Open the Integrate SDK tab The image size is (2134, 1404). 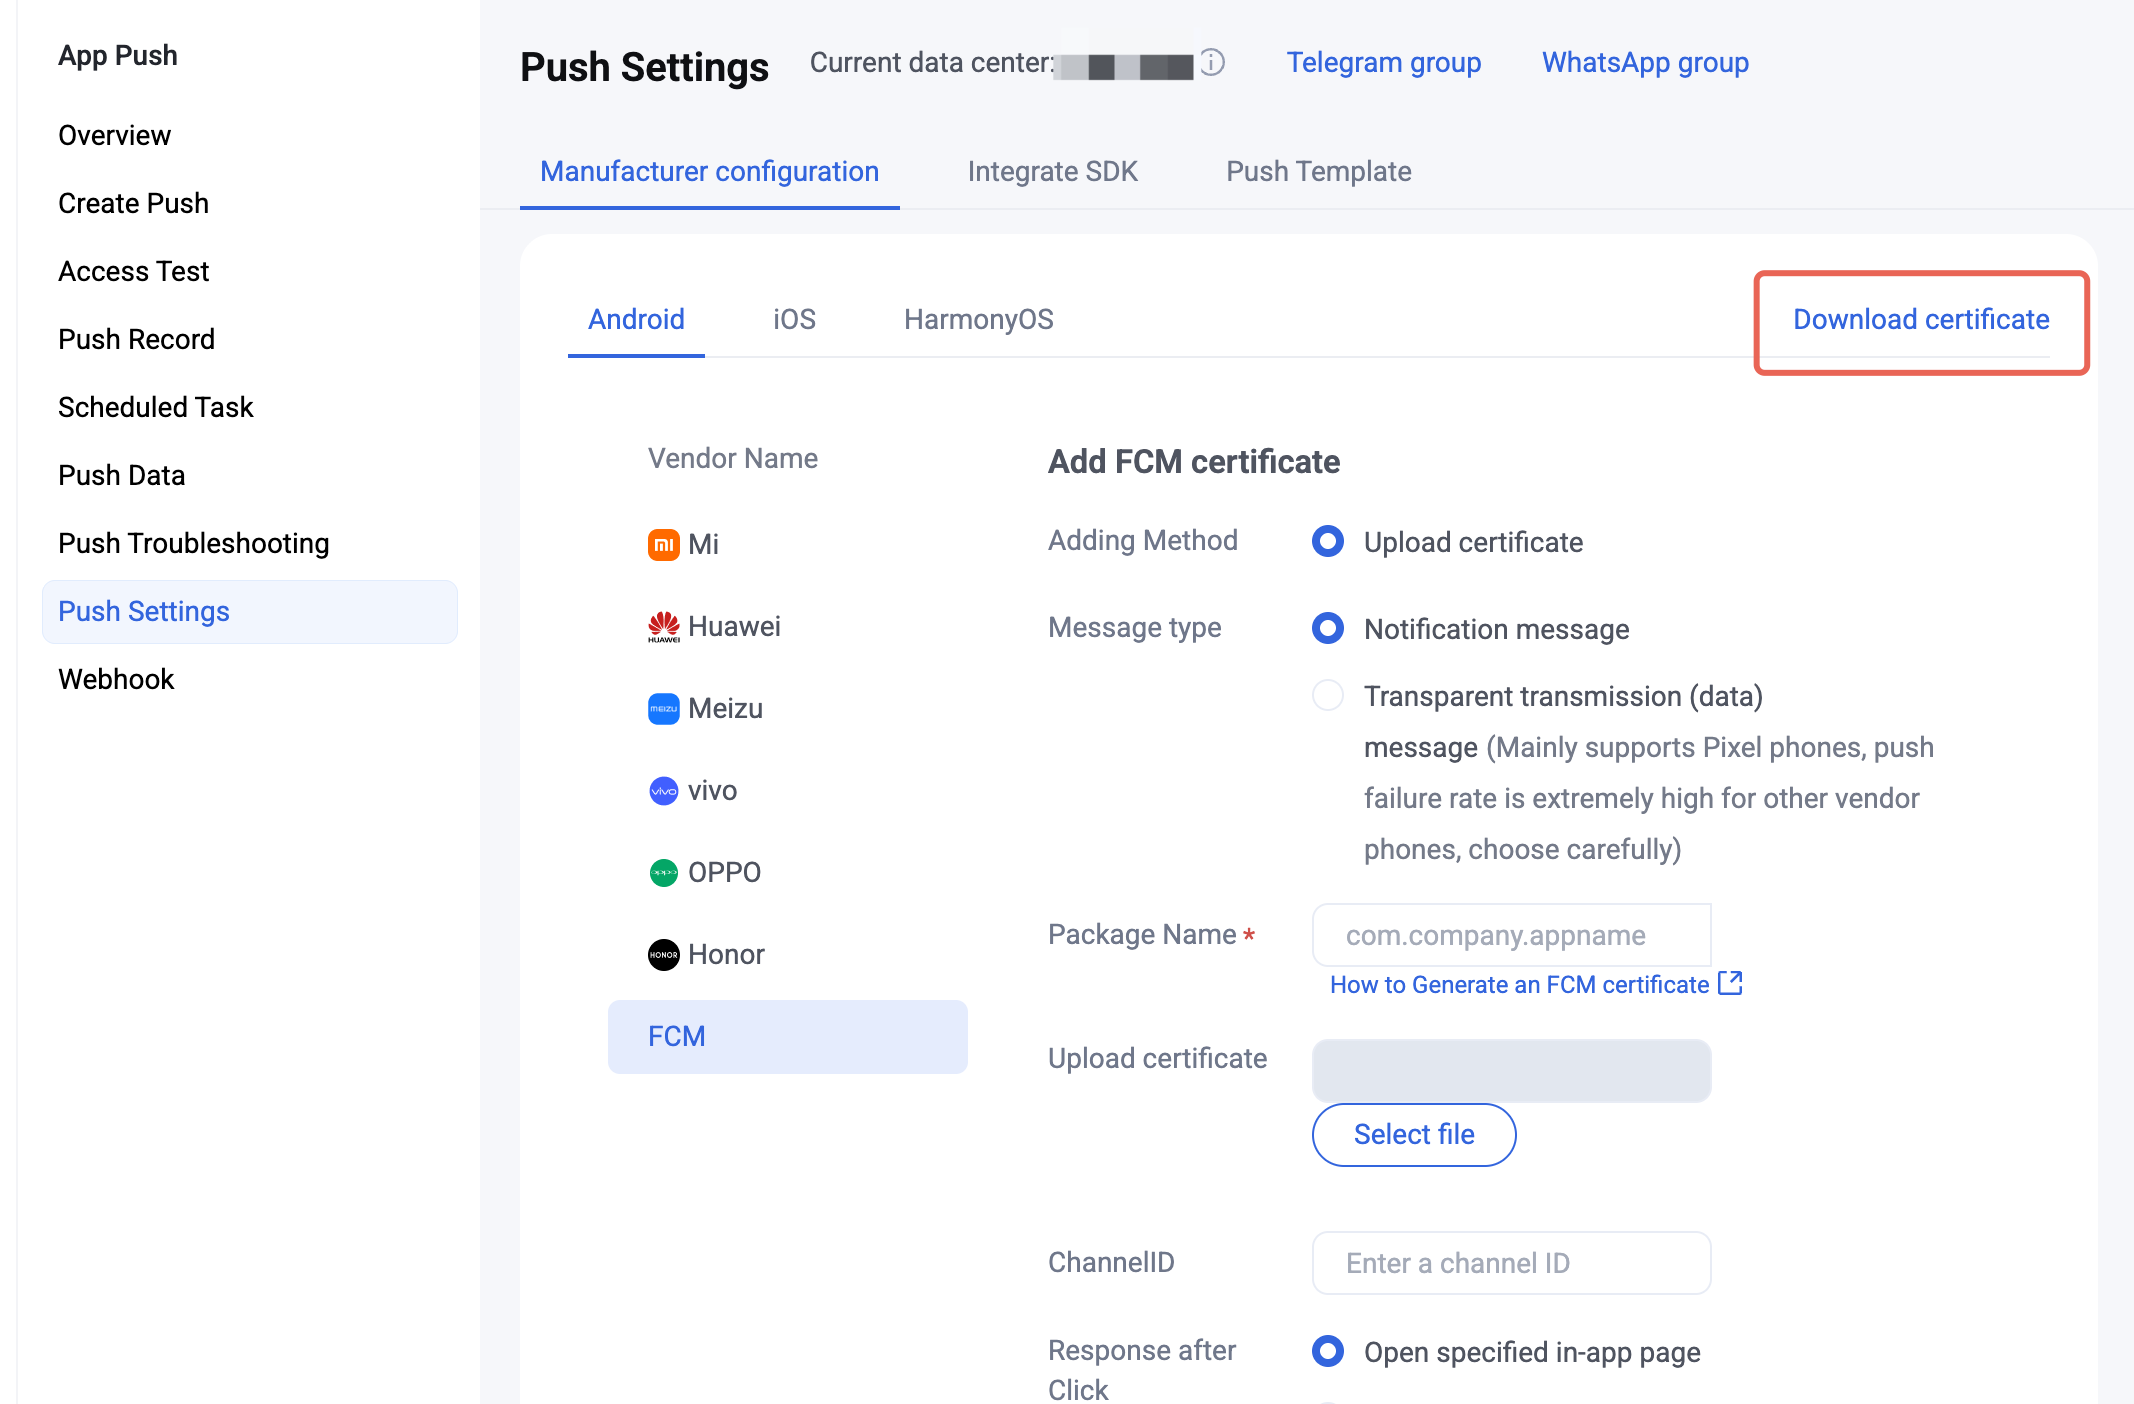pos(1052,172)
